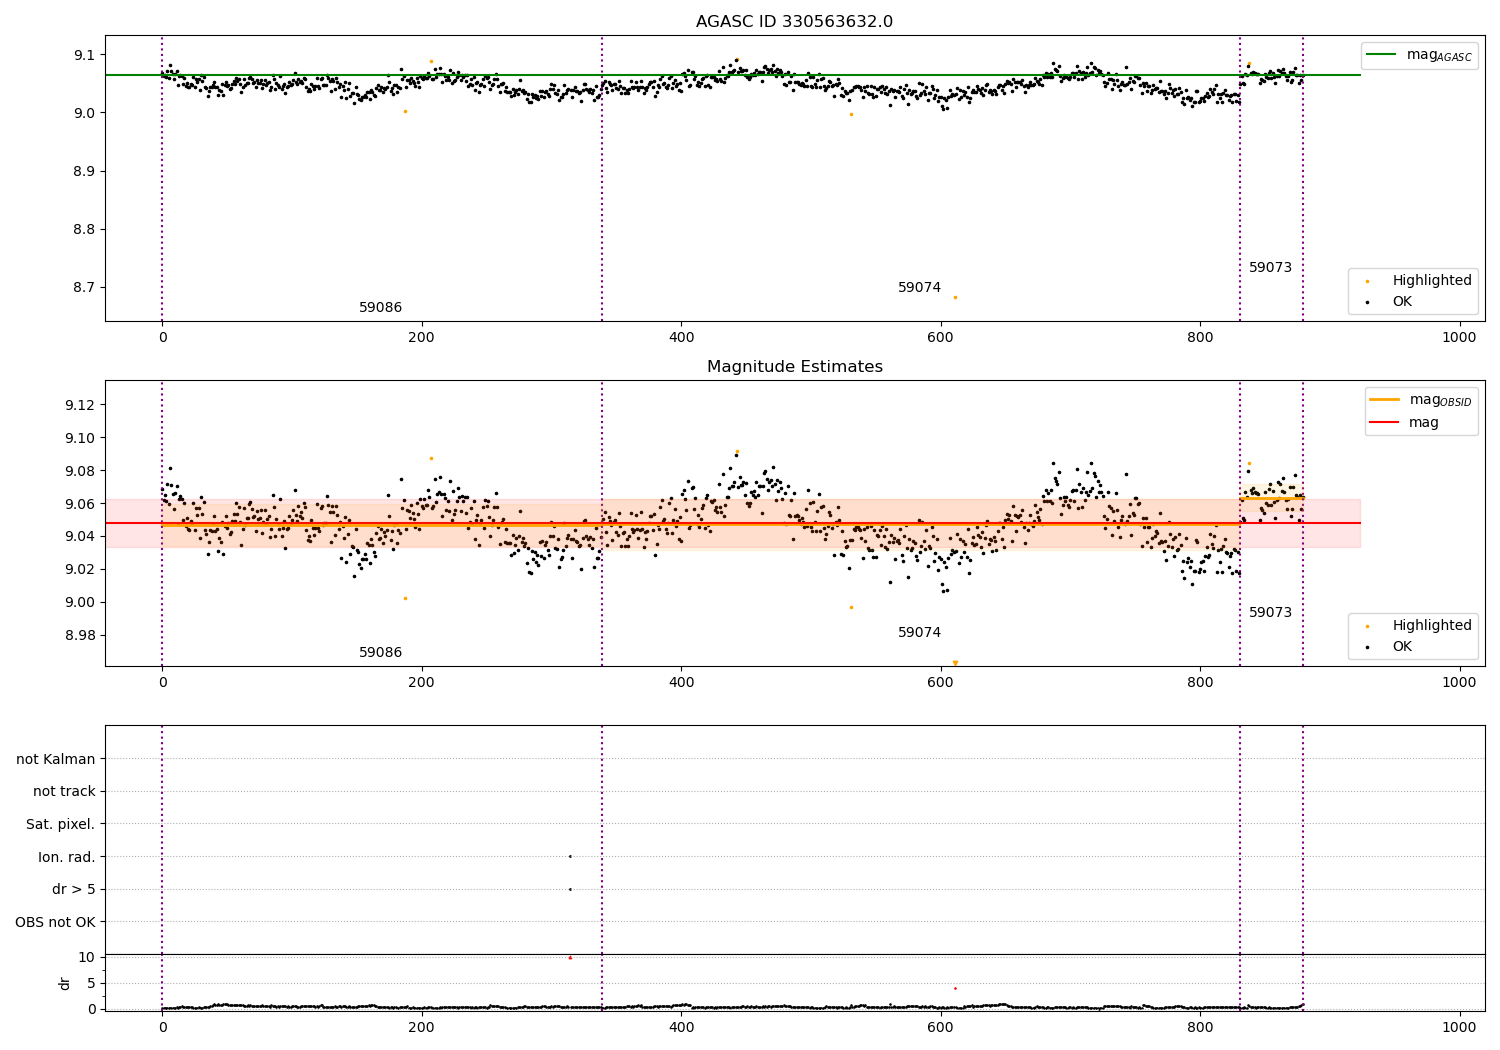Click the title 'AGASC ID 330563632.0'
The image size is (1500, 1050).
coord(794,21)
